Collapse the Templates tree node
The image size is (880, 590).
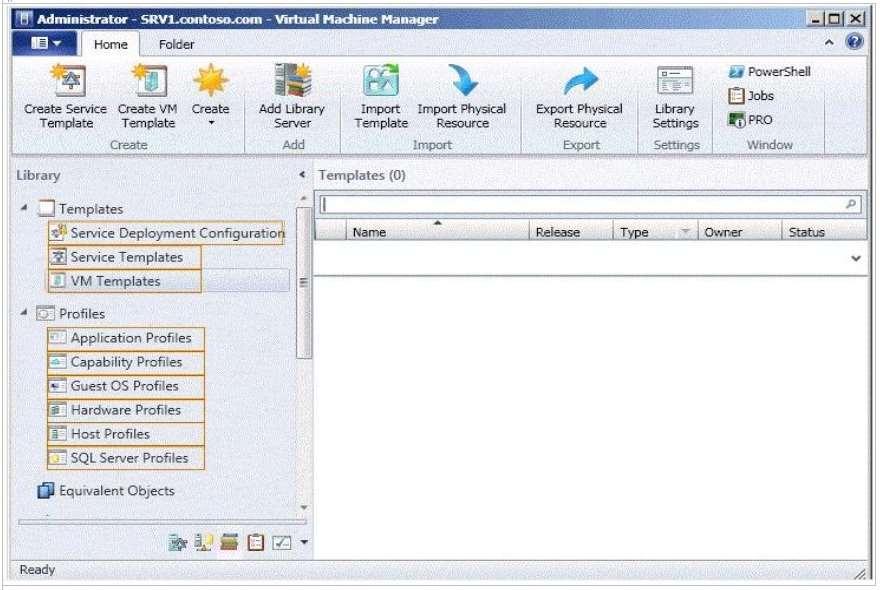(x=24, y=208)
